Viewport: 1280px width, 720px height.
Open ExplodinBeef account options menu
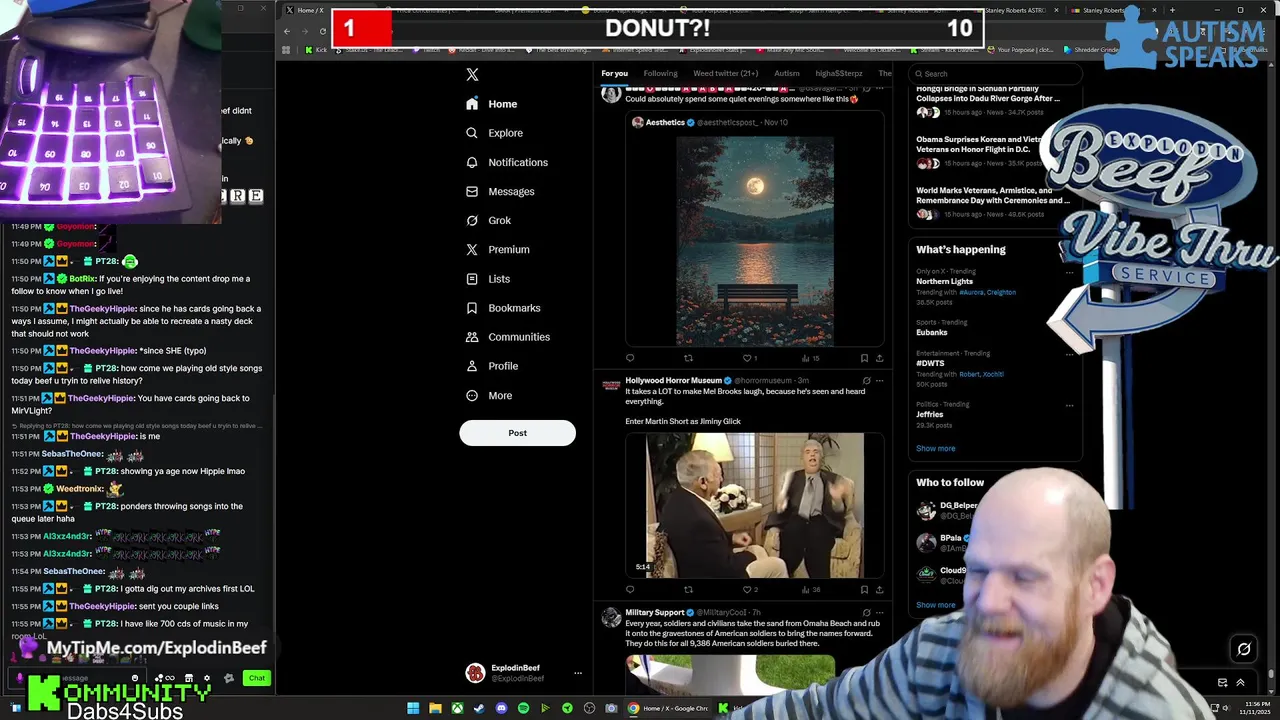pyautogui.click(x=577, y=673)
